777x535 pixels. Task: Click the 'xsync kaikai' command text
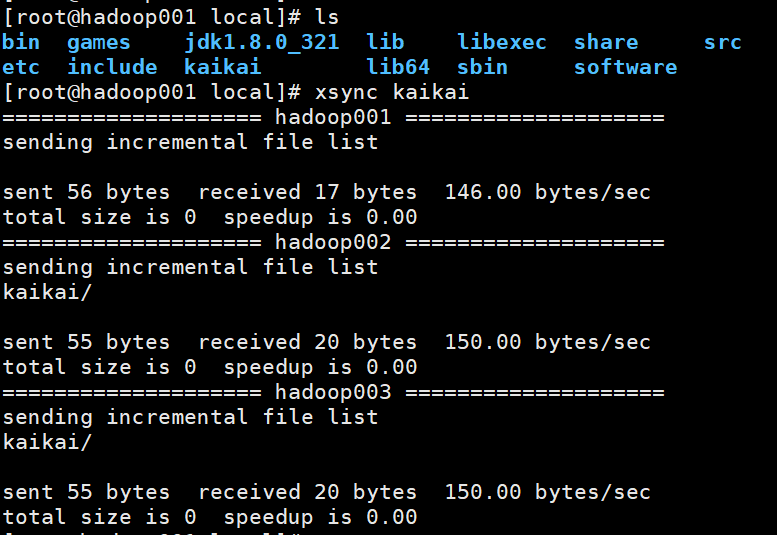point(391,93)
